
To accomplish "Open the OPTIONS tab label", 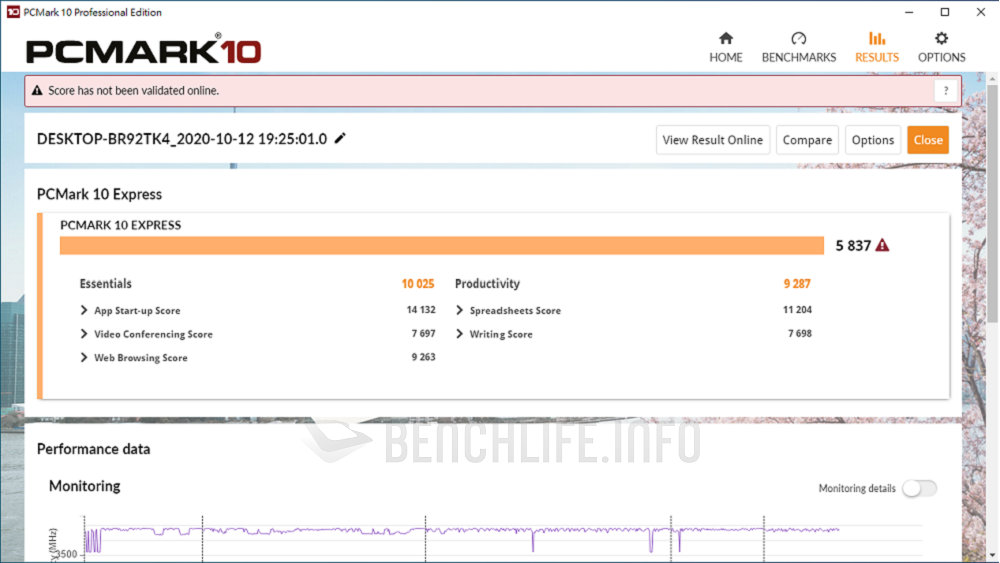I will tap(941, 57).
